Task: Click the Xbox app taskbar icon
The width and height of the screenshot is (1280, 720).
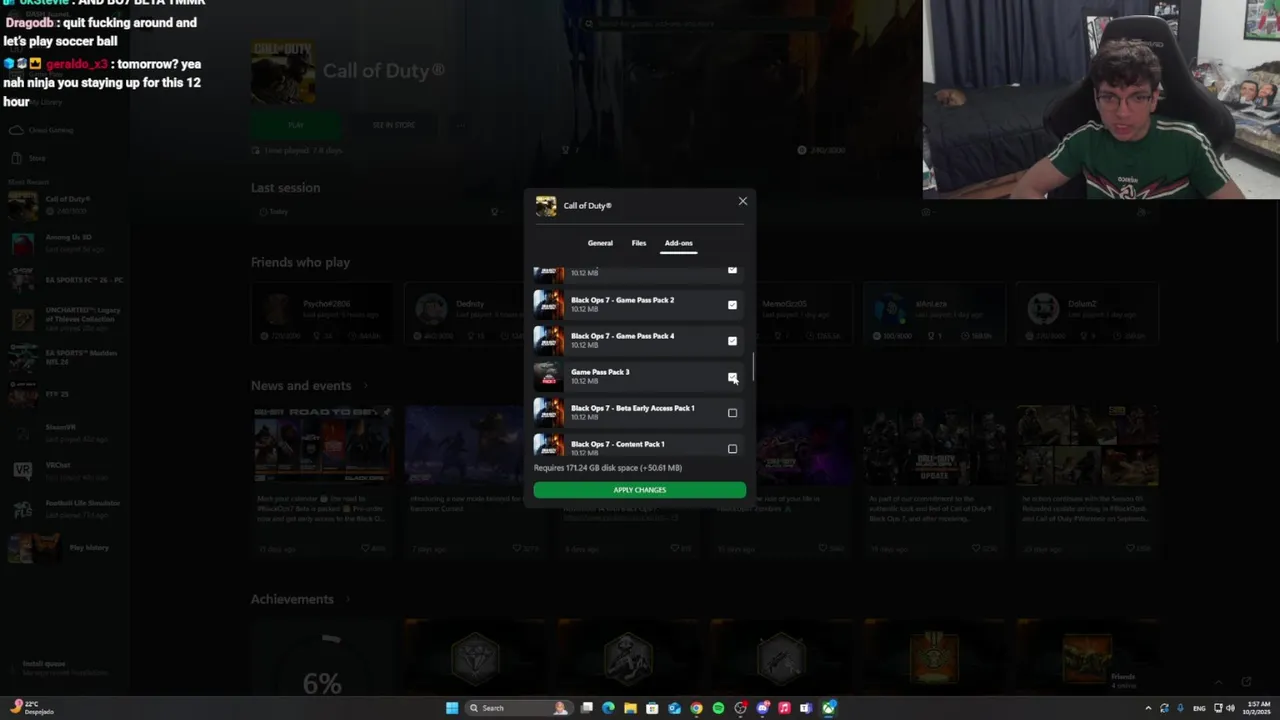Action: [x=828, y=708]
